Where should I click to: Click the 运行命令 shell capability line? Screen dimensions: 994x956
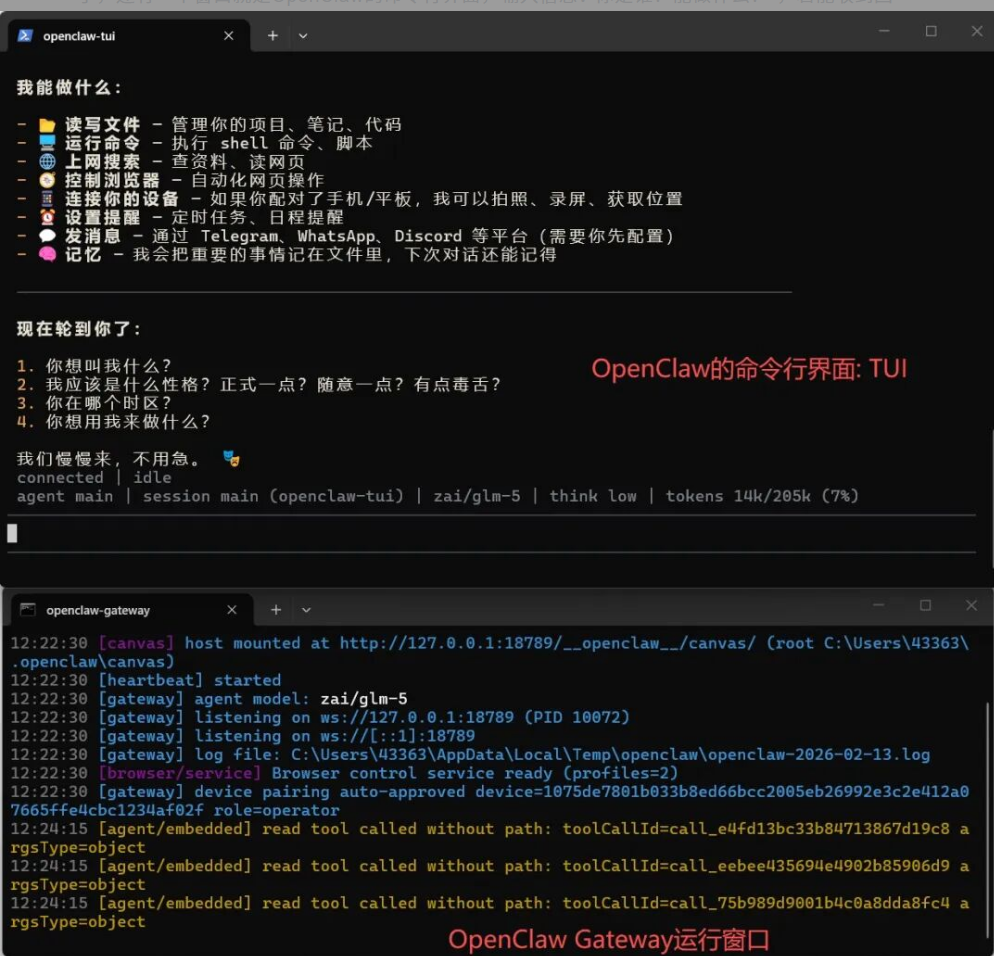pos(195,143)
